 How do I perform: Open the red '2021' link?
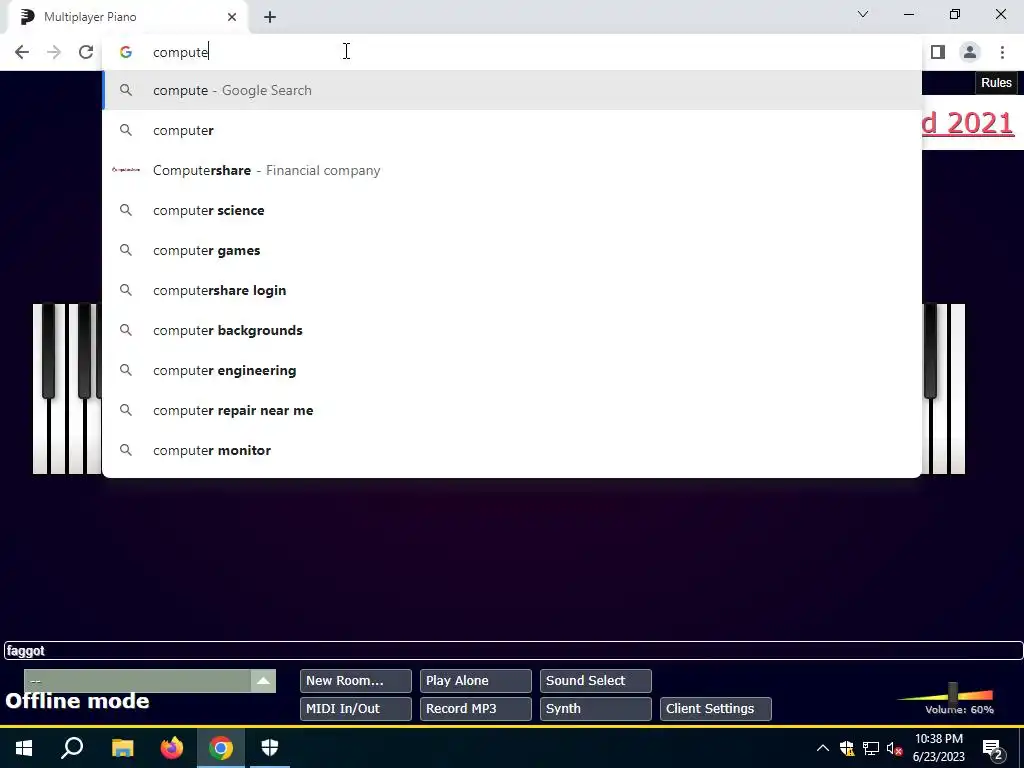coord(968,123)
